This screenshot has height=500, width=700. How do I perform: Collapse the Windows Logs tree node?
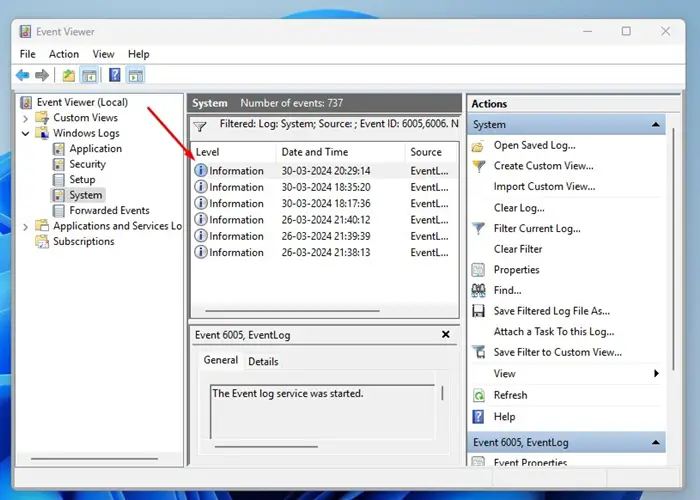(25, 133)
